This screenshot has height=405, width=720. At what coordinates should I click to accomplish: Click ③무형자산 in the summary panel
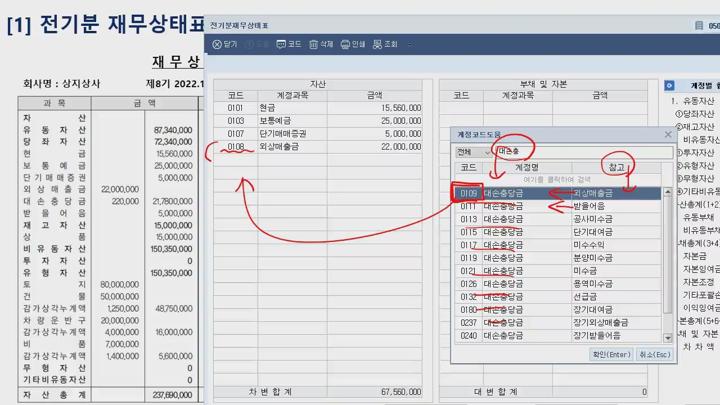click(695, 178)
